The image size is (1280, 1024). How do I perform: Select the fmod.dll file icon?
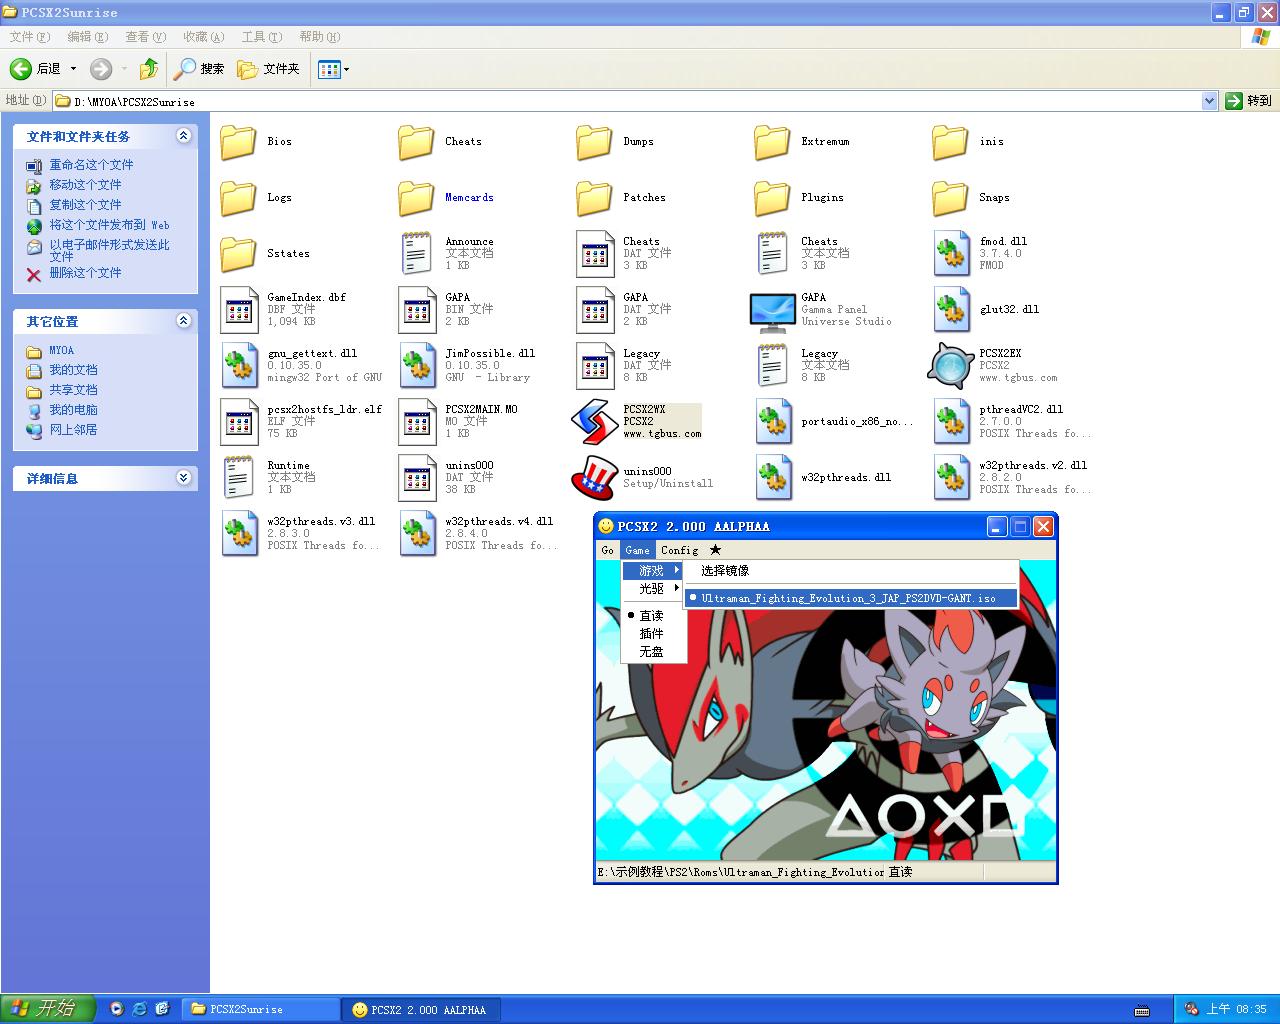tap(950, 254)
